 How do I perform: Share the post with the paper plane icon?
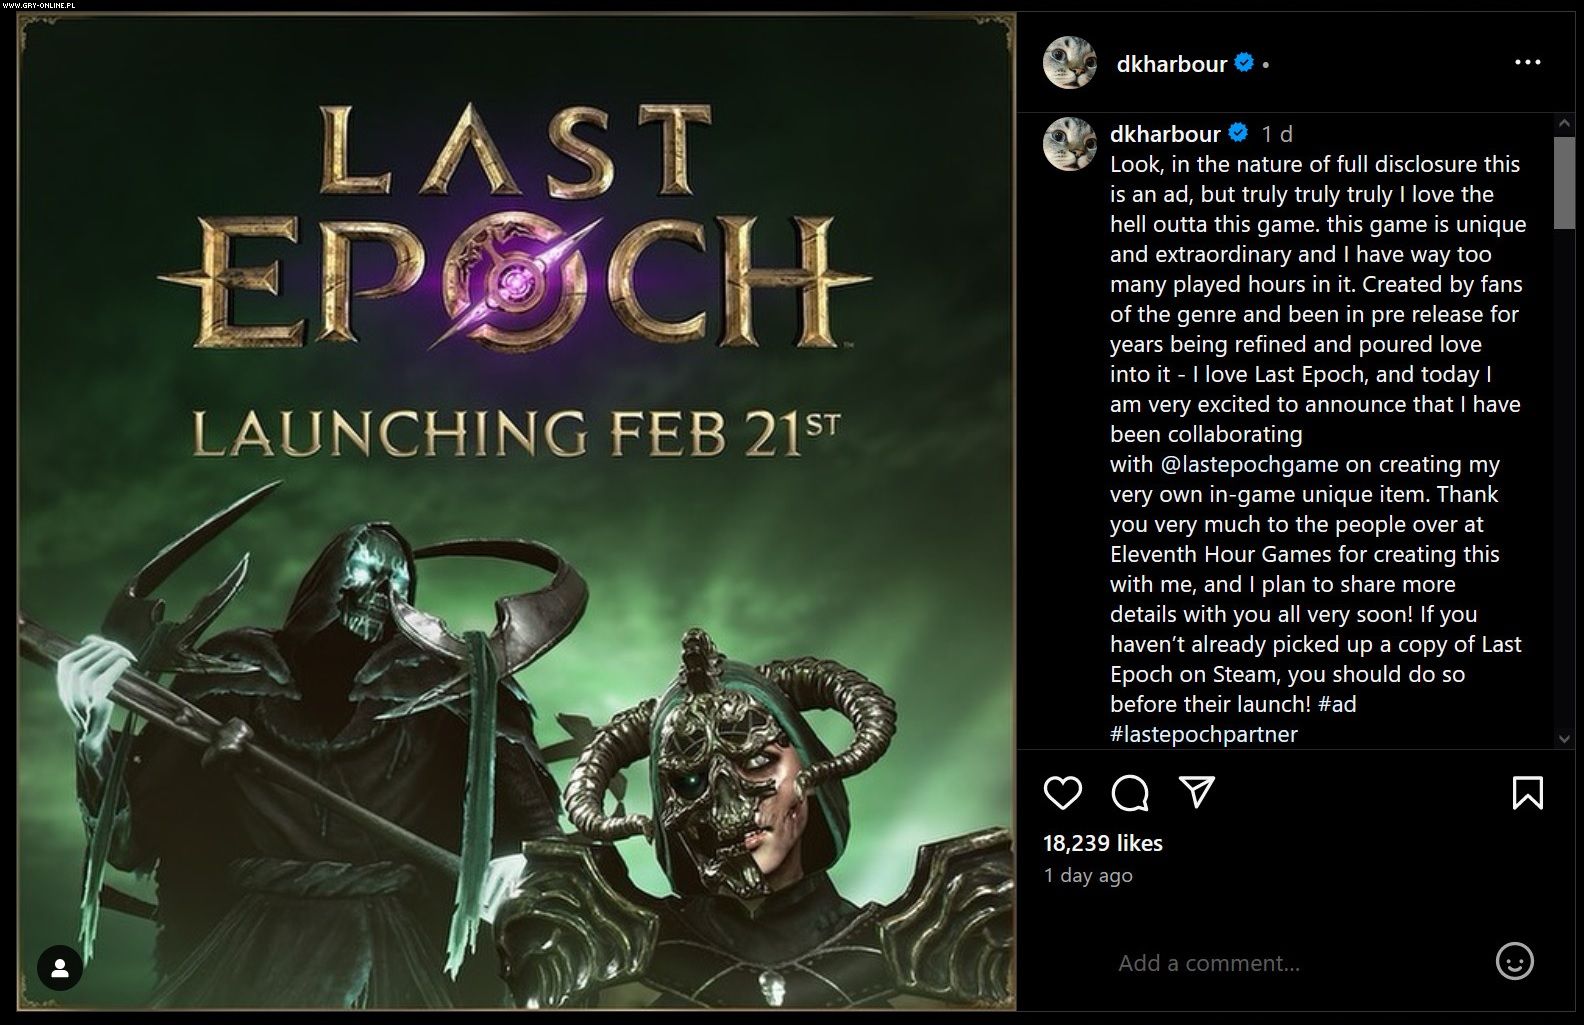1196,792
